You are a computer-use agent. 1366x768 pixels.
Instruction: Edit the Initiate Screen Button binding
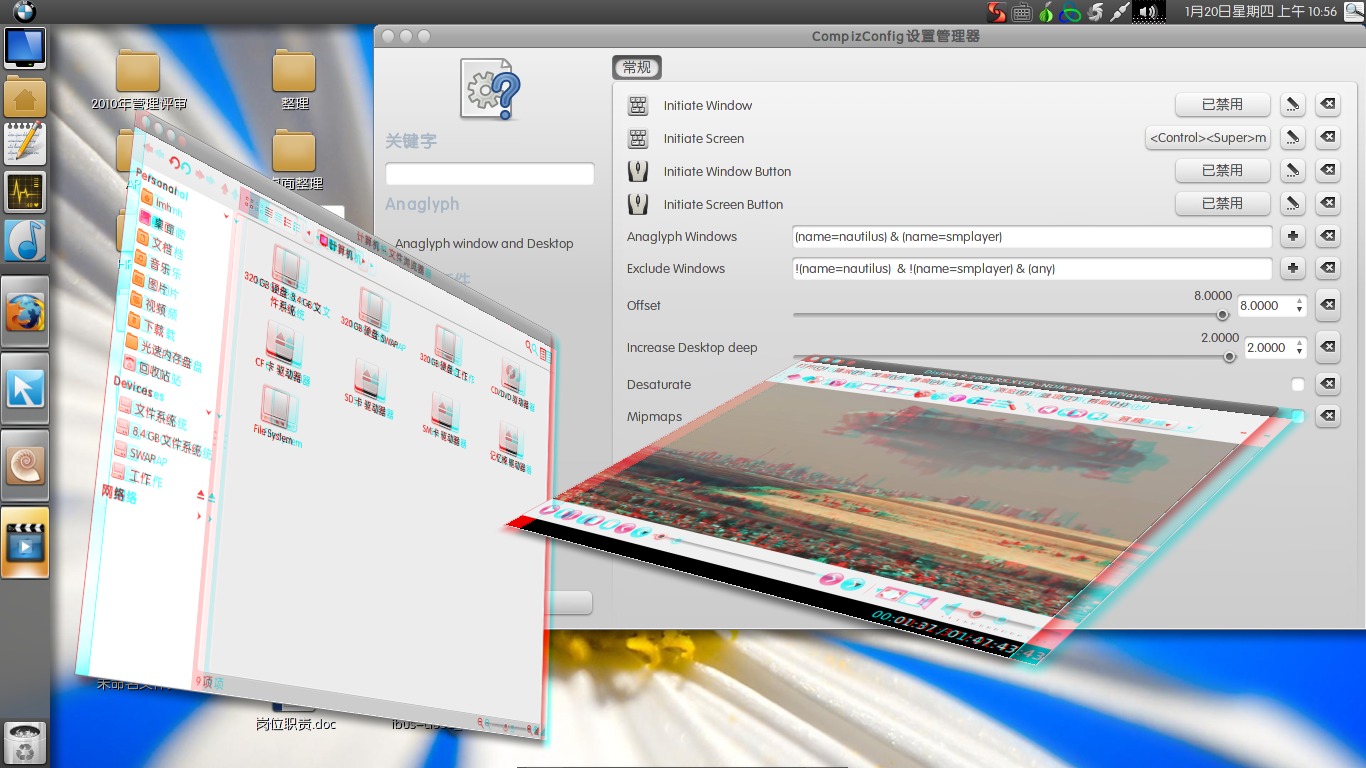tap(1293, 204)
